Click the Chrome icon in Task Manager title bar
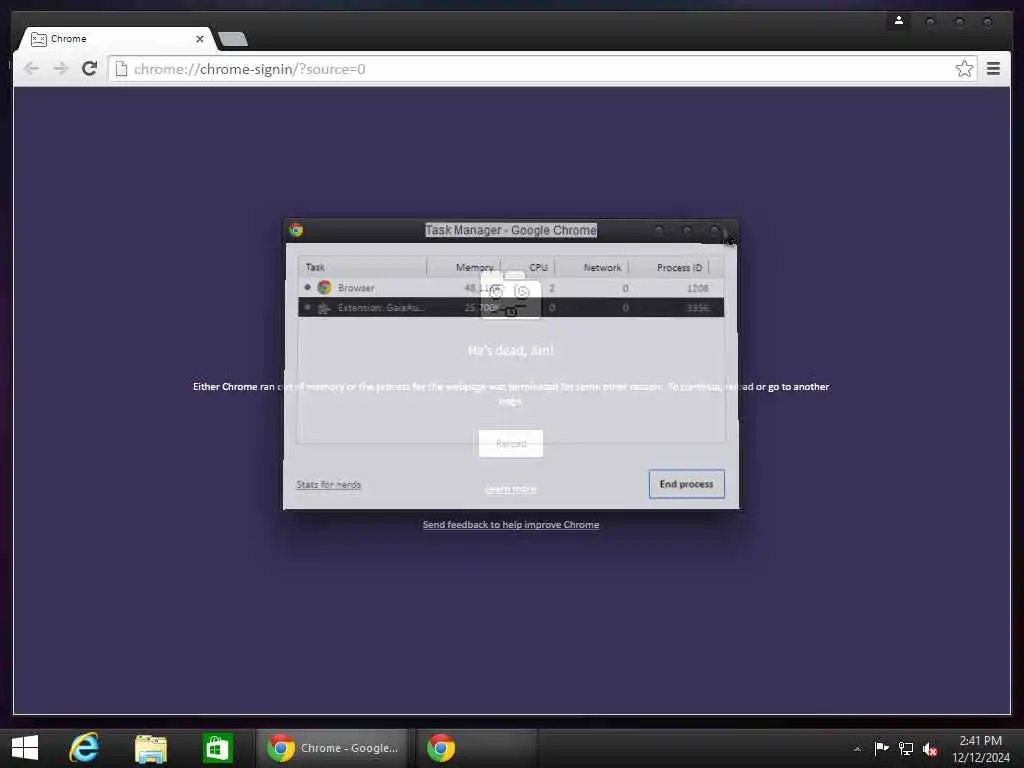1024x768 pixels. (x=296, y=230)
